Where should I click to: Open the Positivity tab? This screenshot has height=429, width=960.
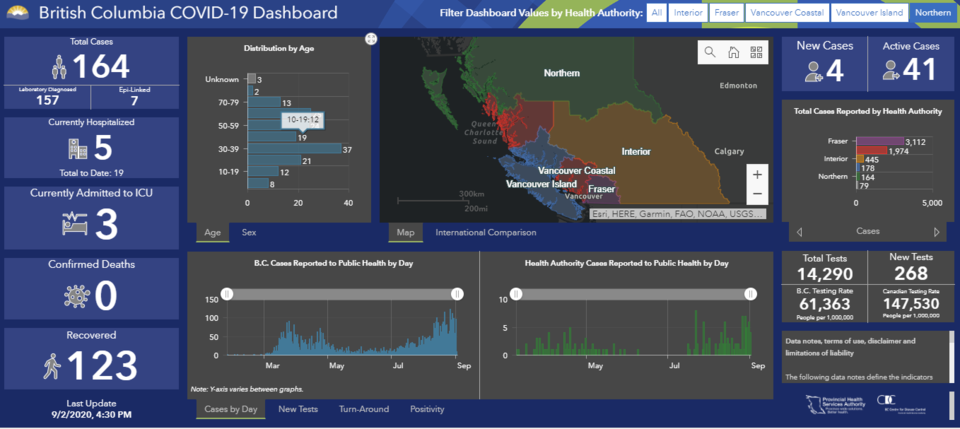(x=427, y=409)
